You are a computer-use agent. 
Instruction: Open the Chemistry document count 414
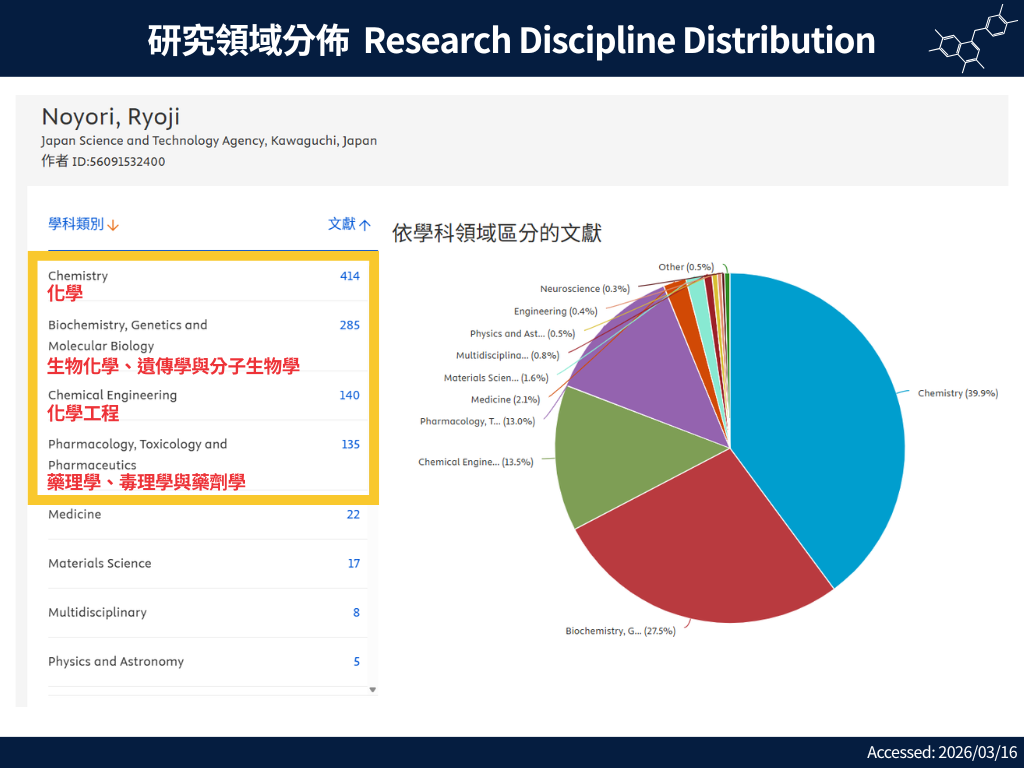click(x=349, y=276)
